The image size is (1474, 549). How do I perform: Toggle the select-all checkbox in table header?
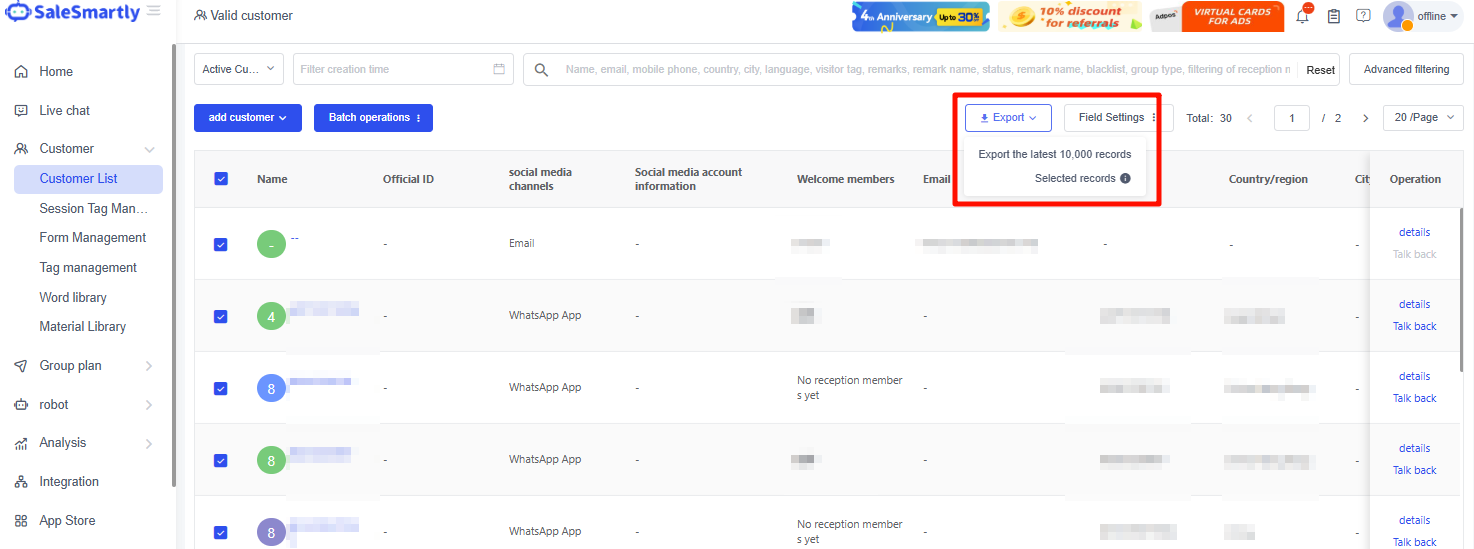pos(221,179)
